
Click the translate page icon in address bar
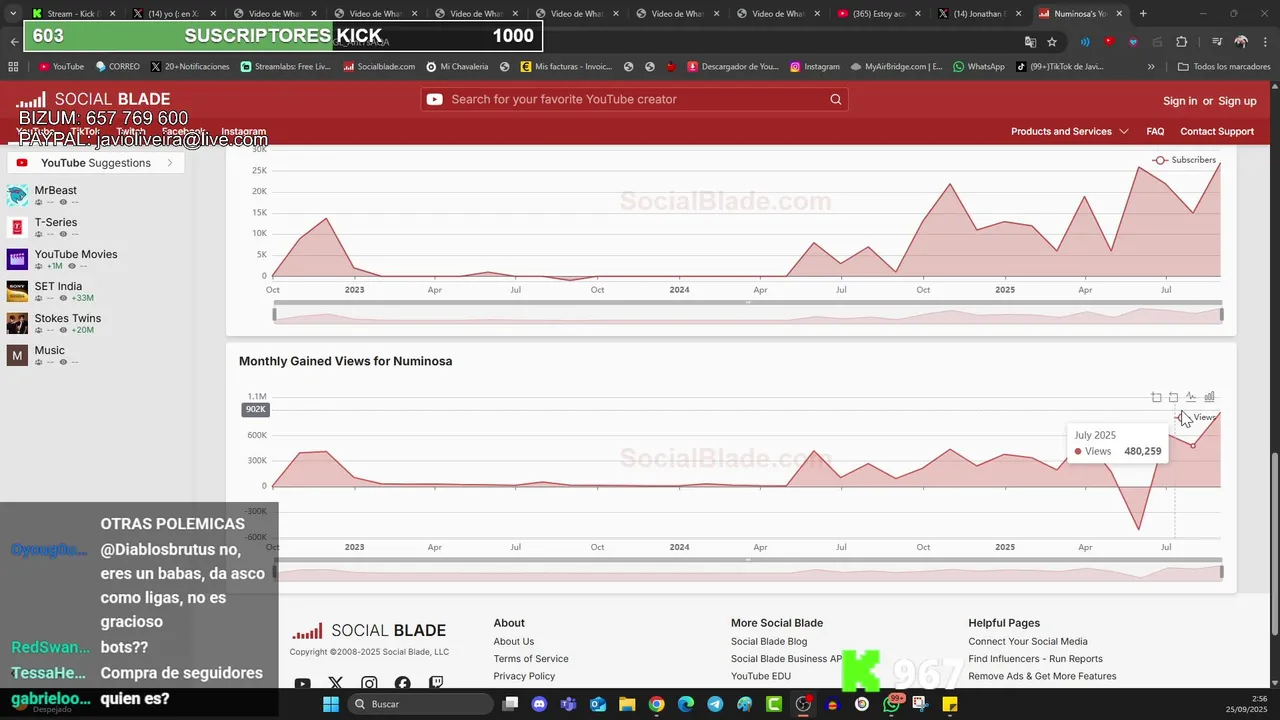coord(1030,42)
